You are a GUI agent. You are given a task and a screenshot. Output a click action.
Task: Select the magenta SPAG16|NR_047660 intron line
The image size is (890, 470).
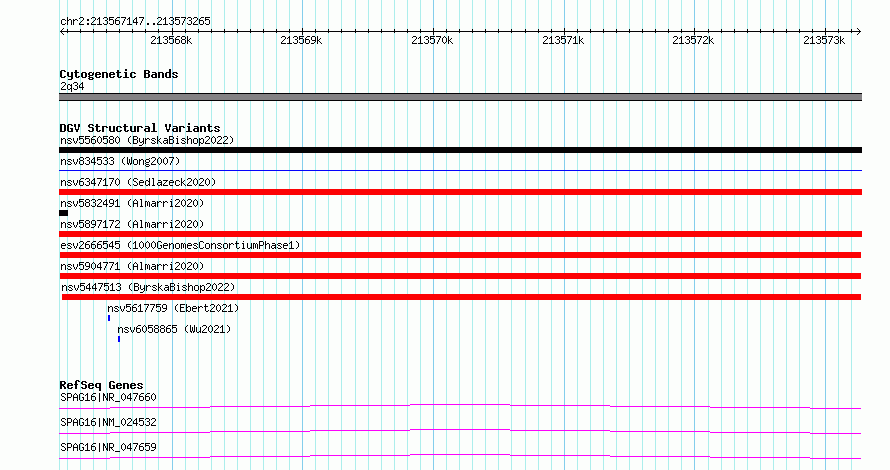click(460, 406)
